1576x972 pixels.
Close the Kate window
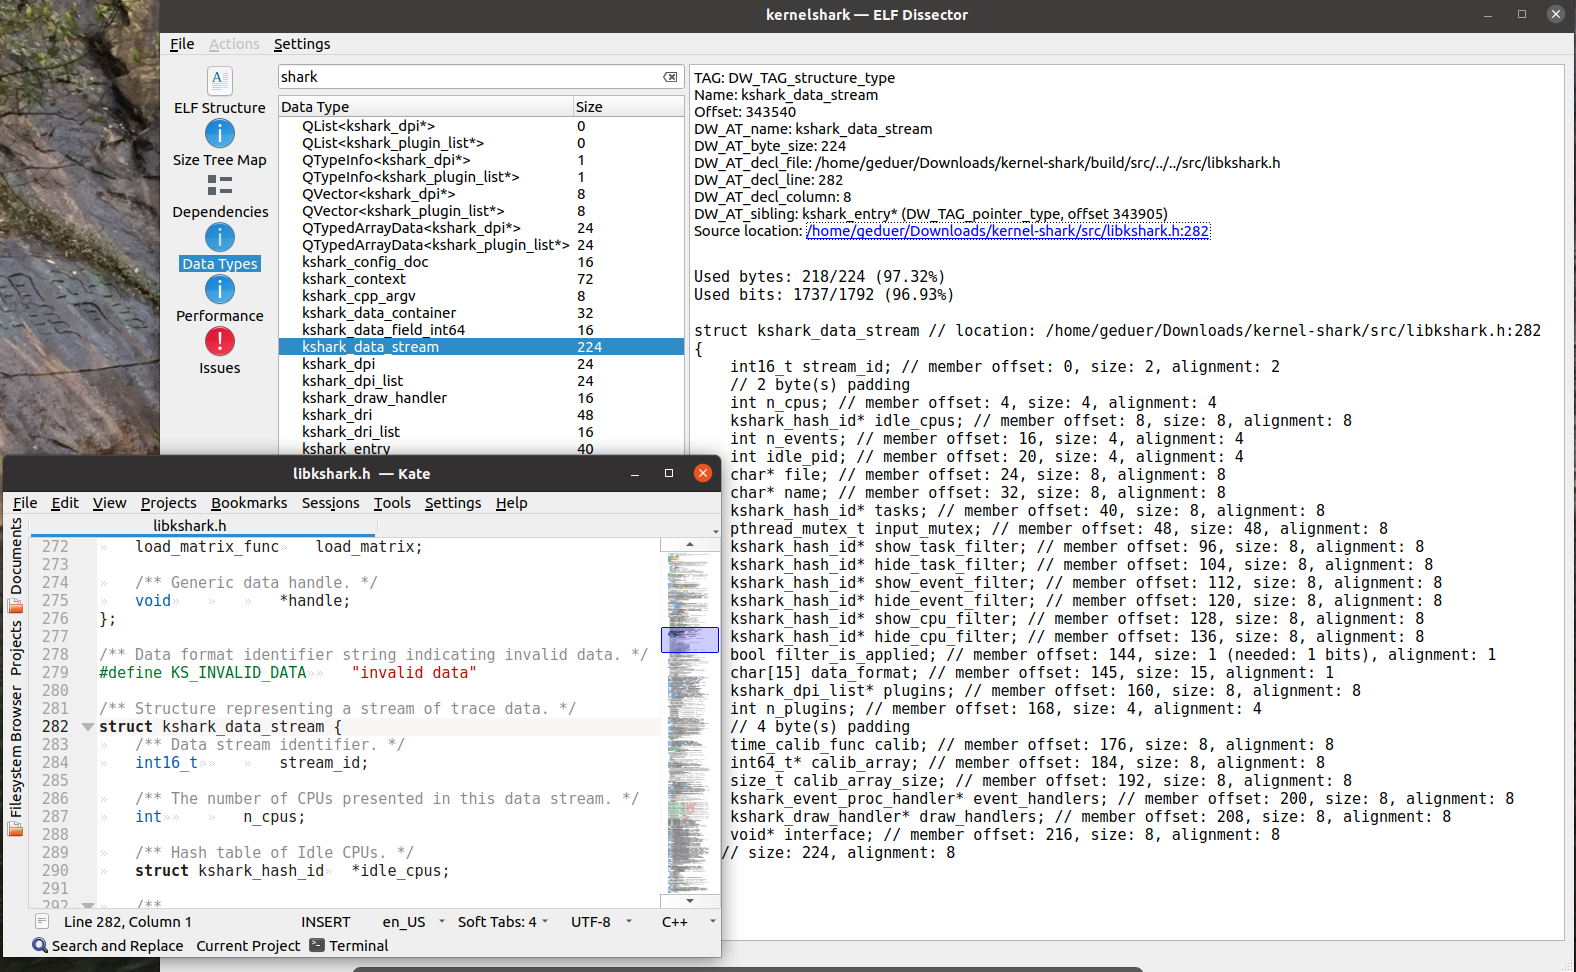click(703, 473)
